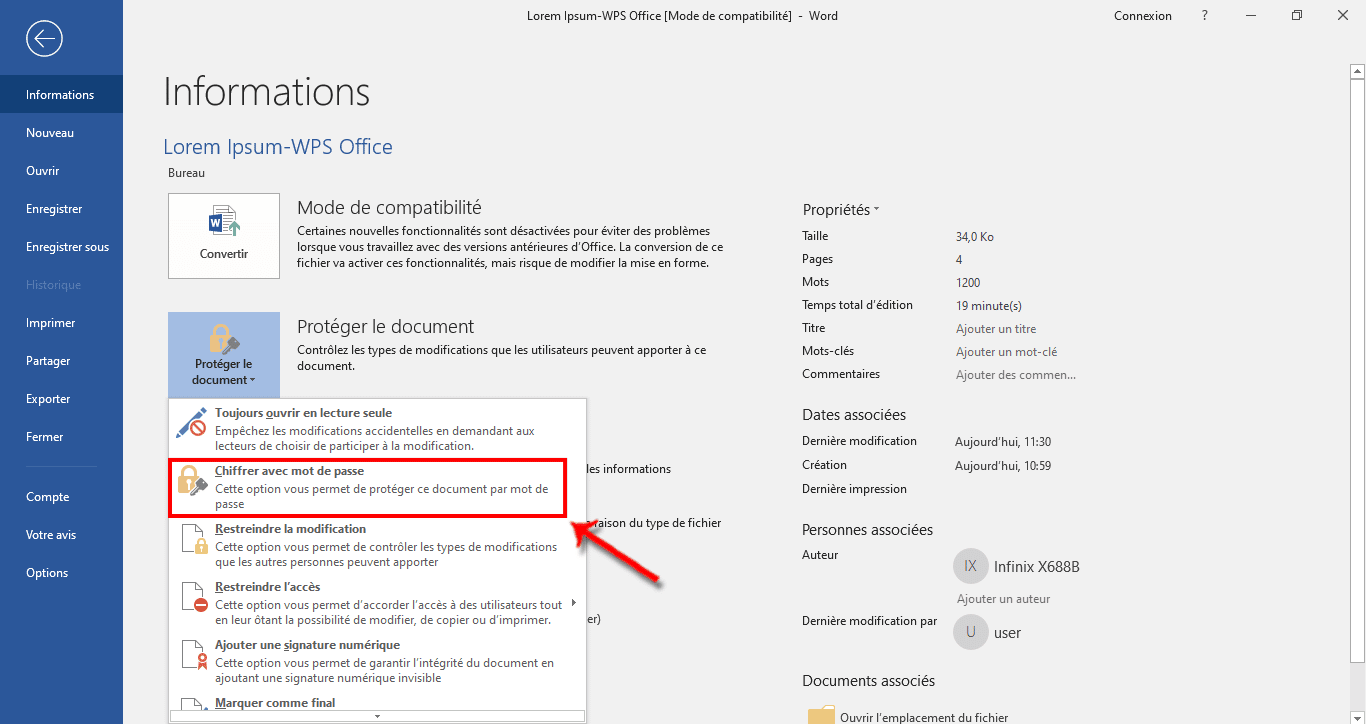Open Partager in the sidebar
The width and height of the screenshot is (1366, 724).
point(61,361)
